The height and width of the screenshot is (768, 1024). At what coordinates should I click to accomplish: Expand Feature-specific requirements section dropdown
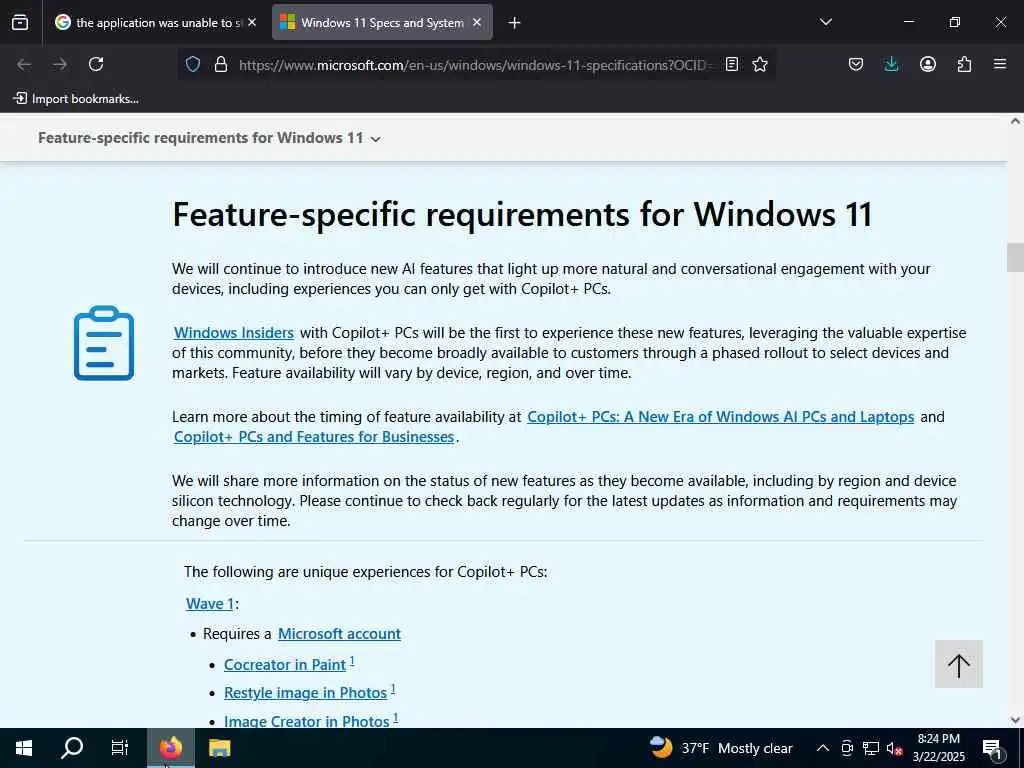click(209, 138)
